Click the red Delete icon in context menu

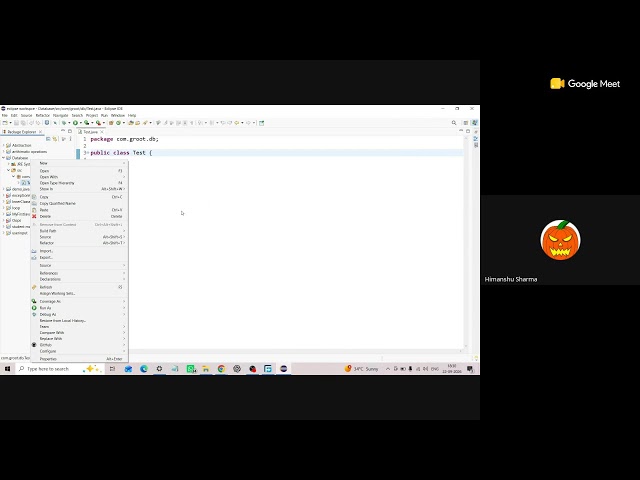coord(34,216)
